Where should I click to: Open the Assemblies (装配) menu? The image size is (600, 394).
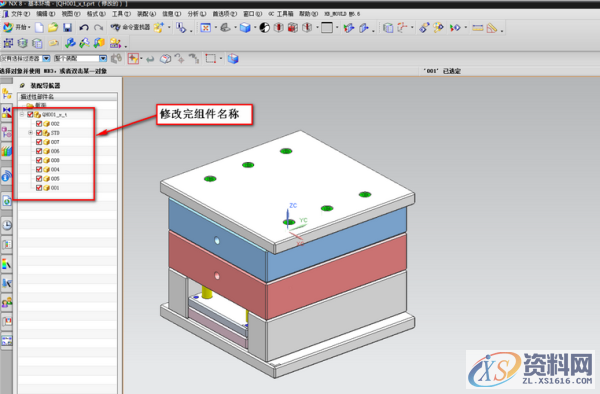tap(147, 14)
